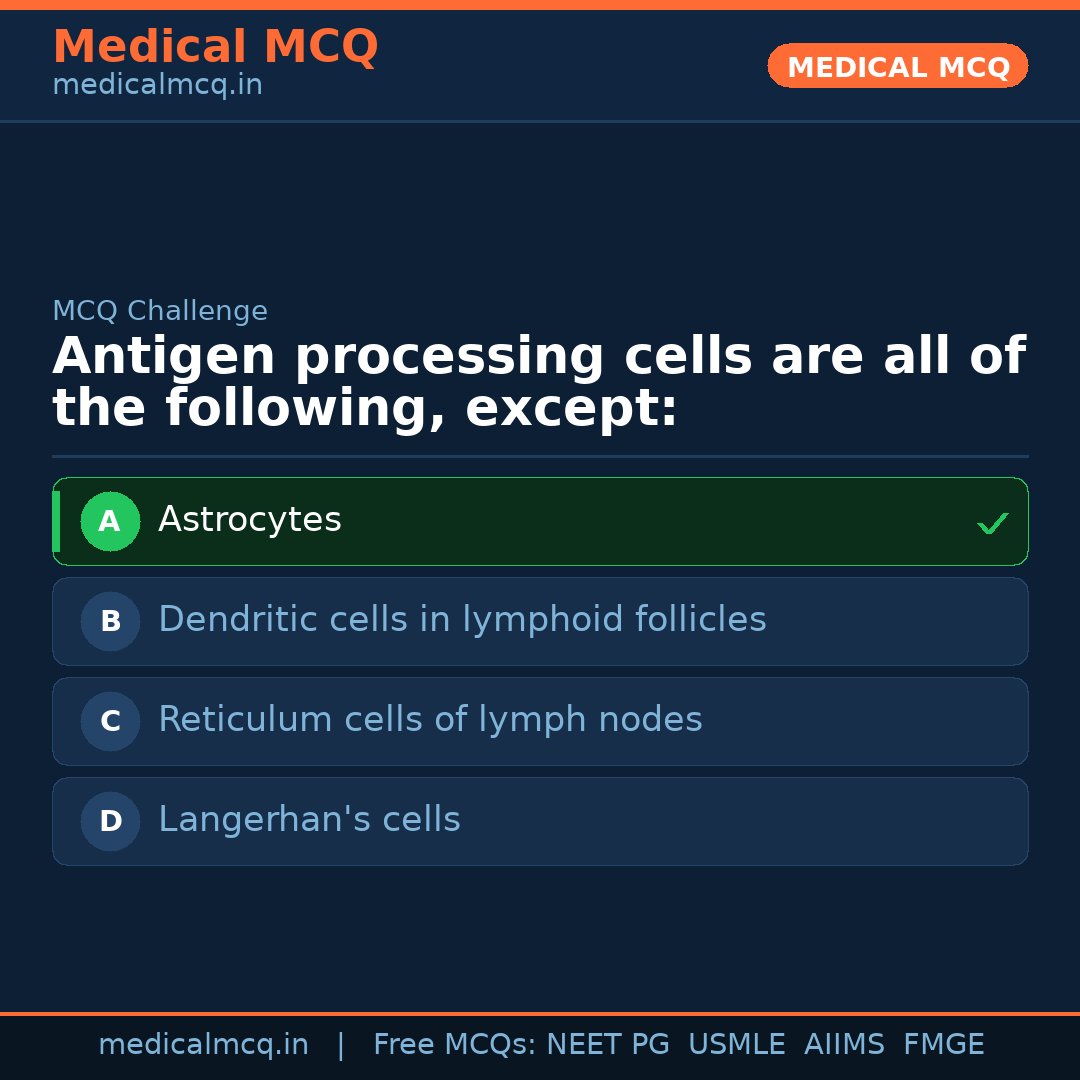Open the Medical MCQ header title

pyautogui.click(x=215, y=47)
